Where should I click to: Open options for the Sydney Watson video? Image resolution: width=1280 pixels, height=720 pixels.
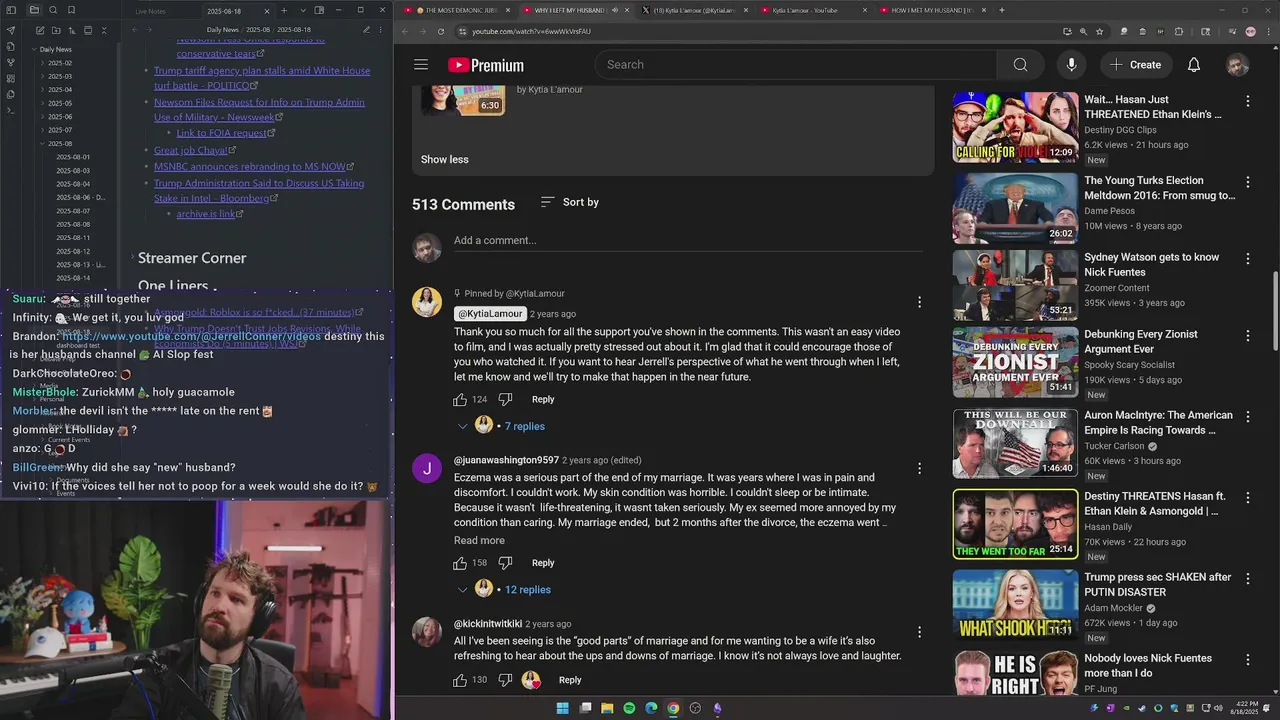coord(1247,259)
